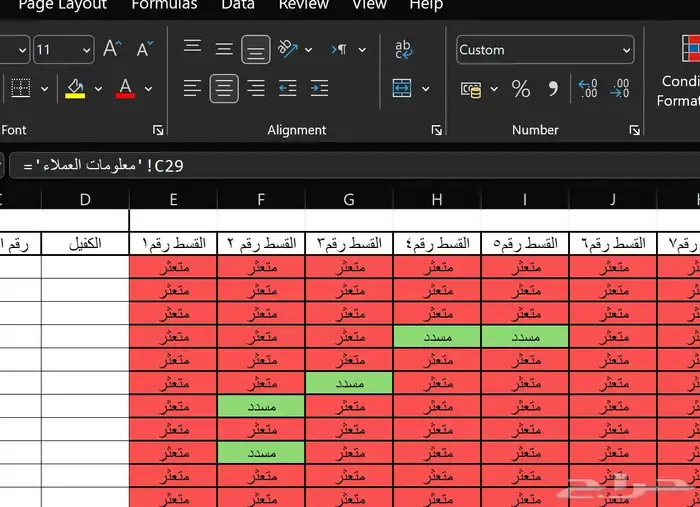Image resolution: width=700 pixels, height=507 pixels.
Task: Apply Percent Style format
Action: pyautogui.click(x=521, y=89)
